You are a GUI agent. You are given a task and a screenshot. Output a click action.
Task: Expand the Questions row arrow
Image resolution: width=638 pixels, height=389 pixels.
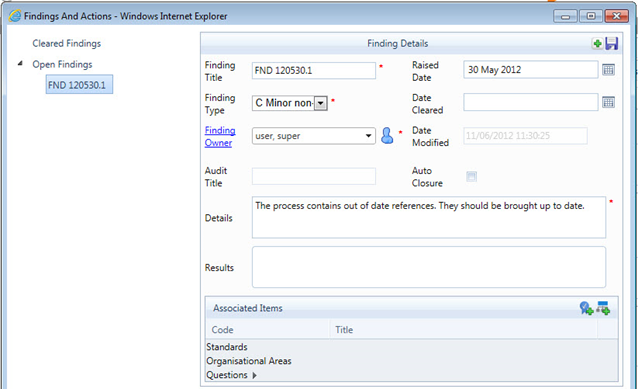coord(254,375)
